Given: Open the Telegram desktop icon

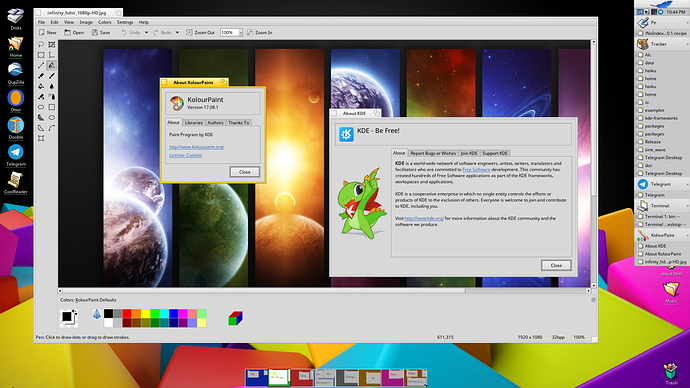Looking at the screenshot, I should click(16, 156).
